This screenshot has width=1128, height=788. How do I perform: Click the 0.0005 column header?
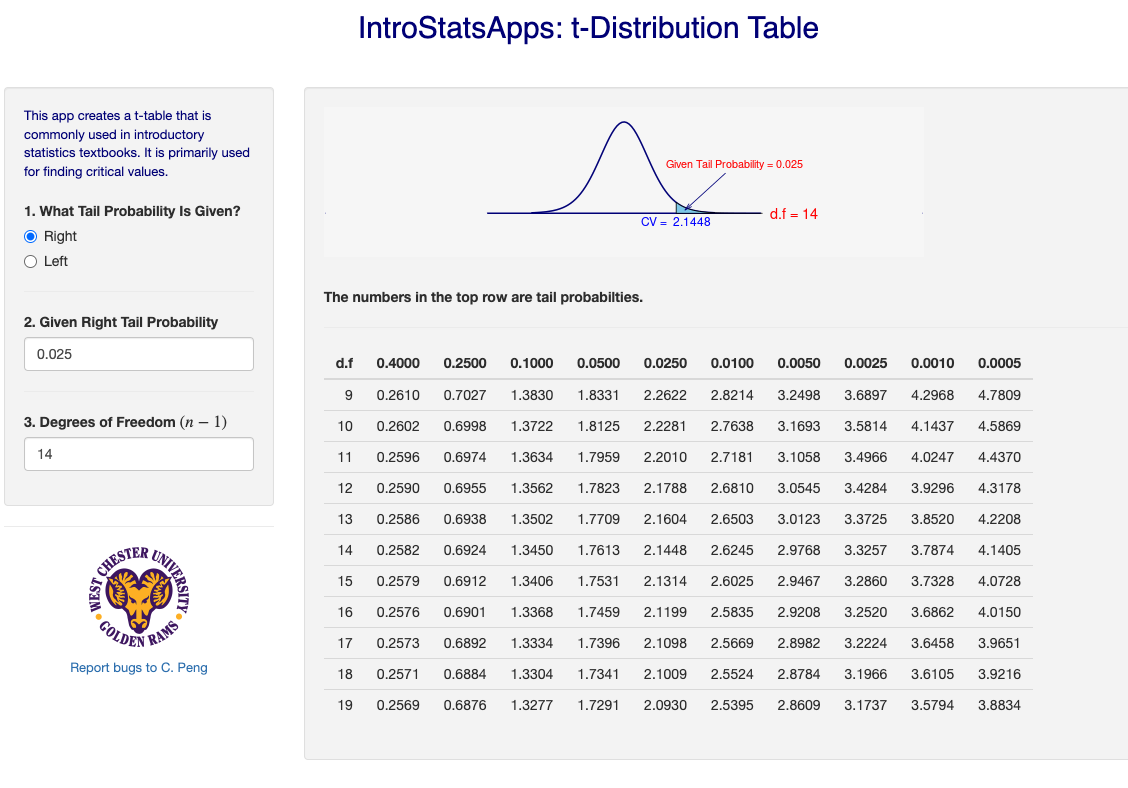tap(999, 363)
